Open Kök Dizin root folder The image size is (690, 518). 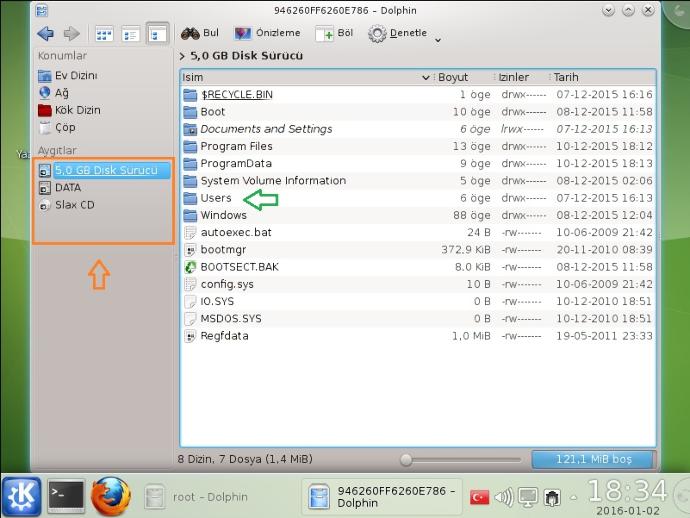(x=70, y=110)
